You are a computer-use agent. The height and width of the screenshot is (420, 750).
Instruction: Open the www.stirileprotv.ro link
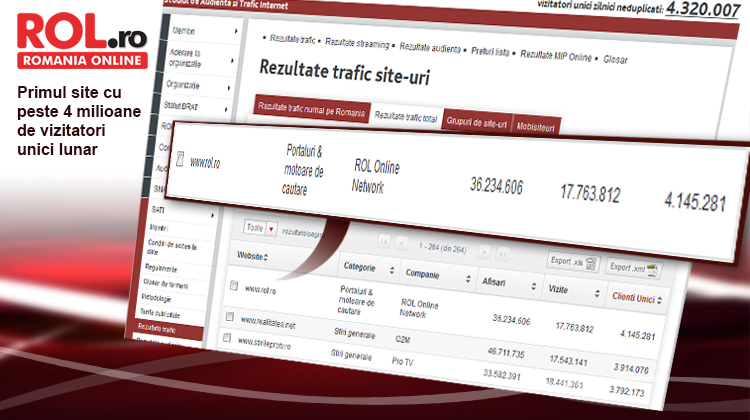click(x=264, y=343)
